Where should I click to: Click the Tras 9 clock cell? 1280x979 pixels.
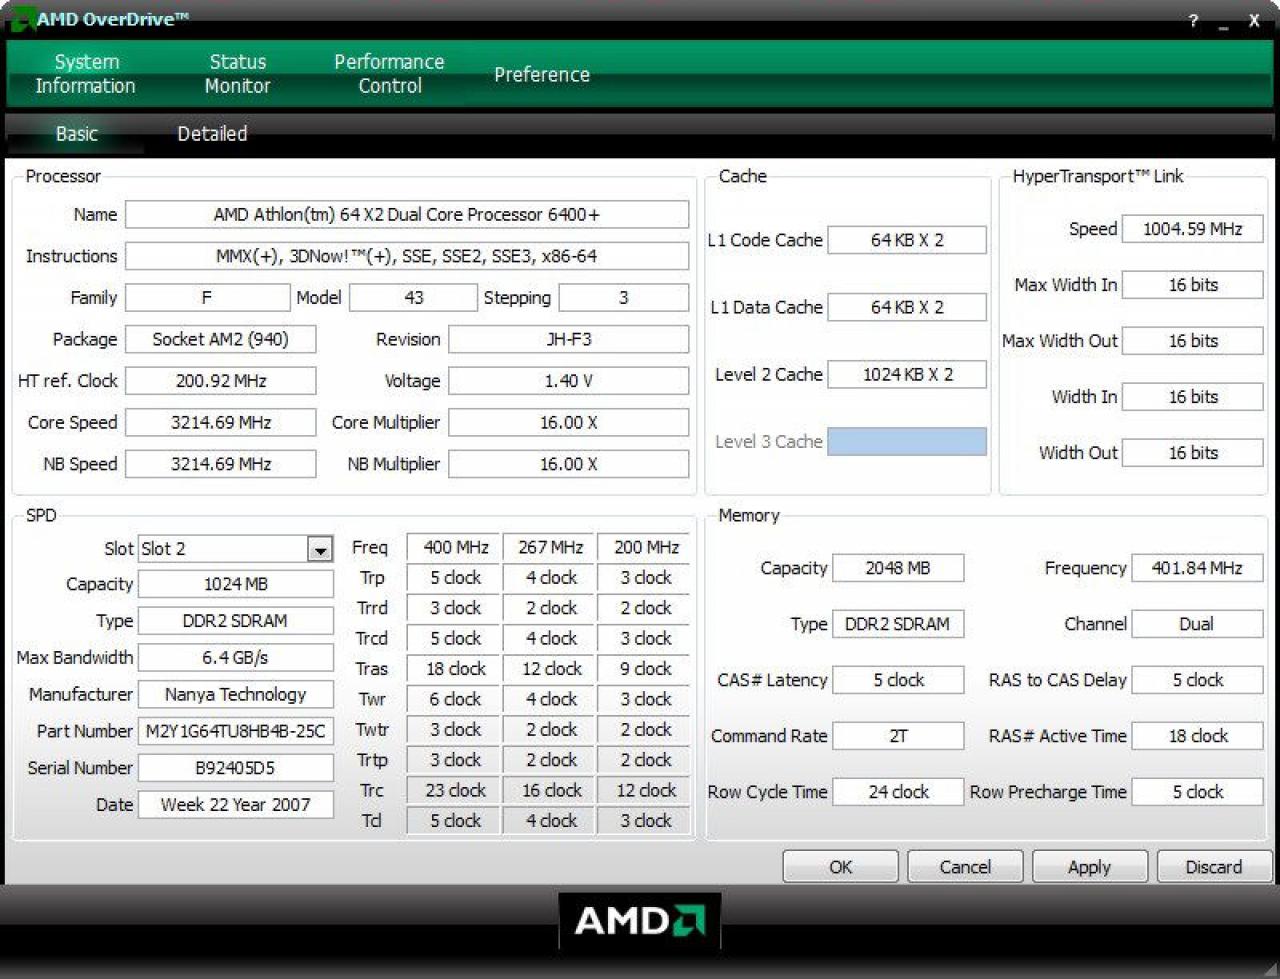pos(646,669)
